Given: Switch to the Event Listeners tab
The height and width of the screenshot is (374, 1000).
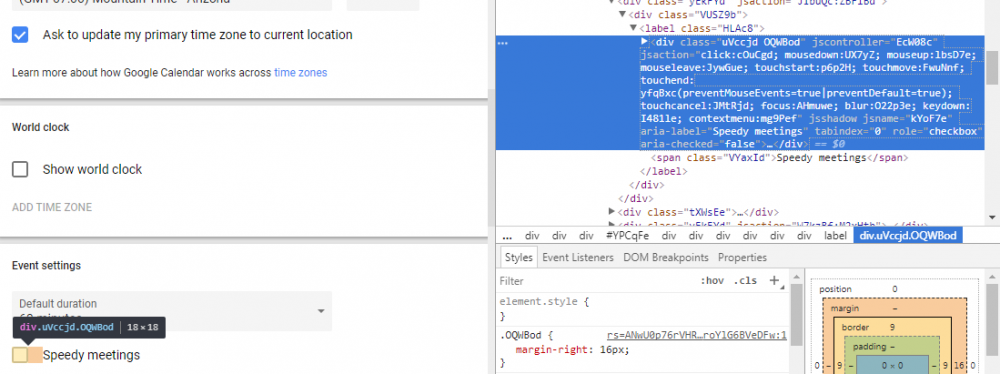Looking at the screenshot, I should tap(578, 257).
